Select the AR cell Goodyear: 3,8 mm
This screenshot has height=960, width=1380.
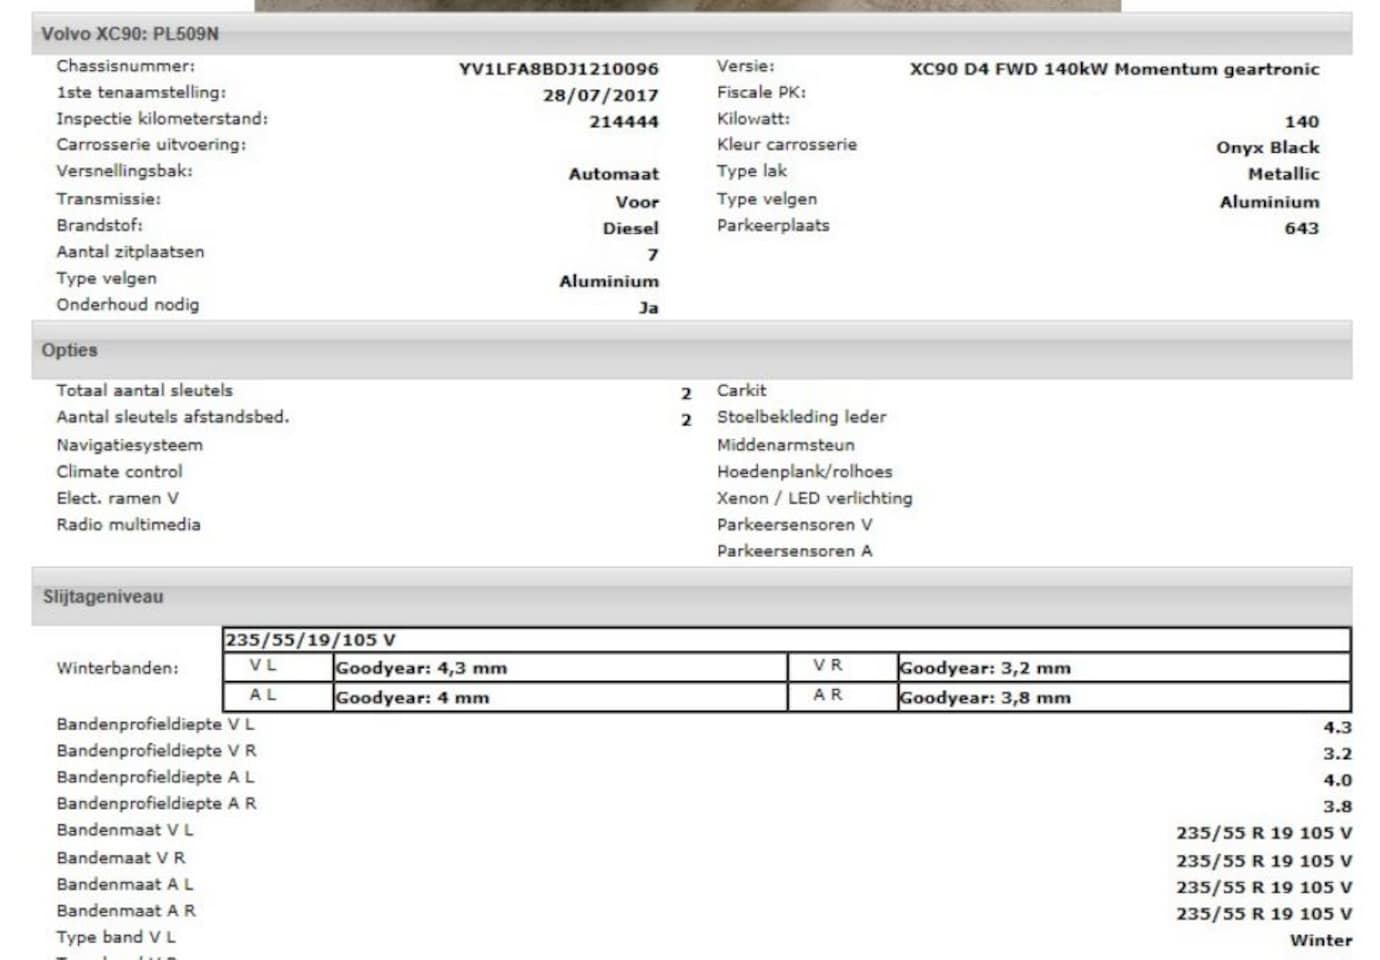coord(1124,697)
